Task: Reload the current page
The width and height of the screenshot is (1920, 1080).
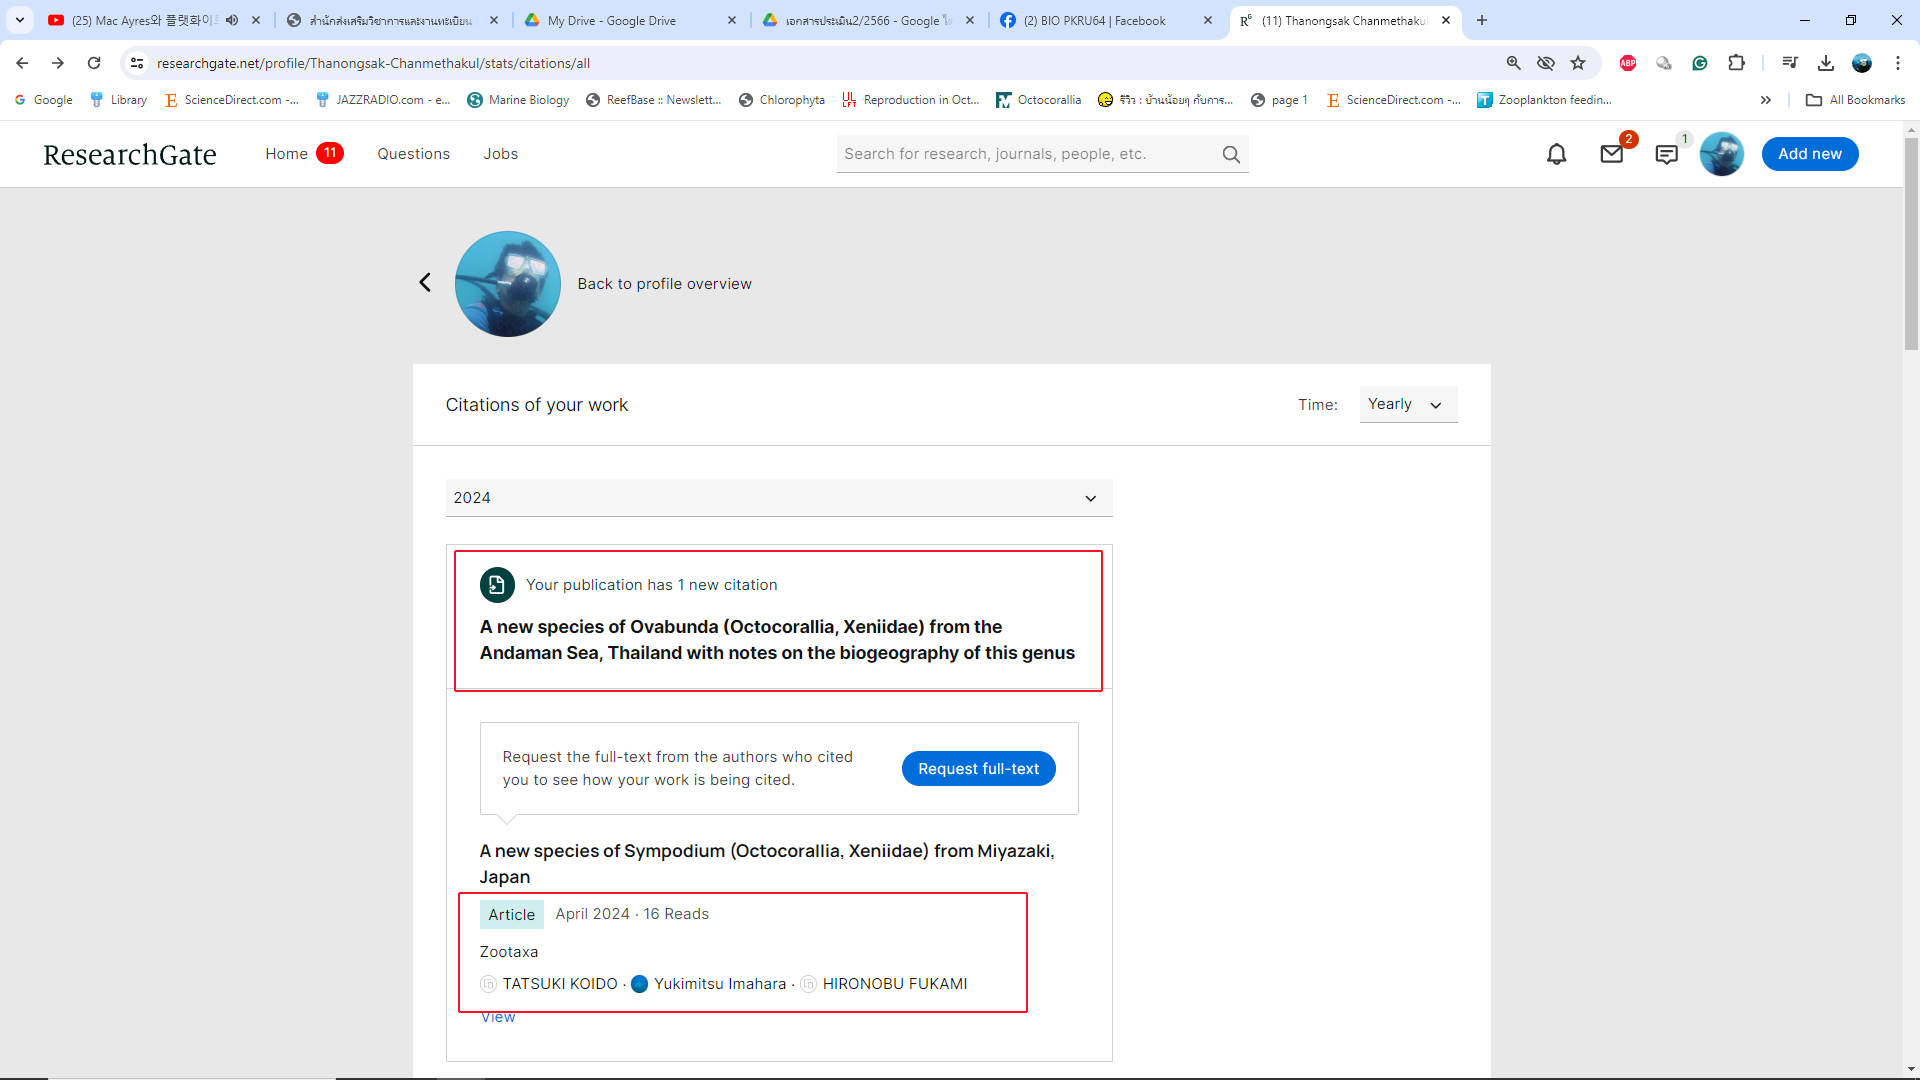Action: coord(94,63)
